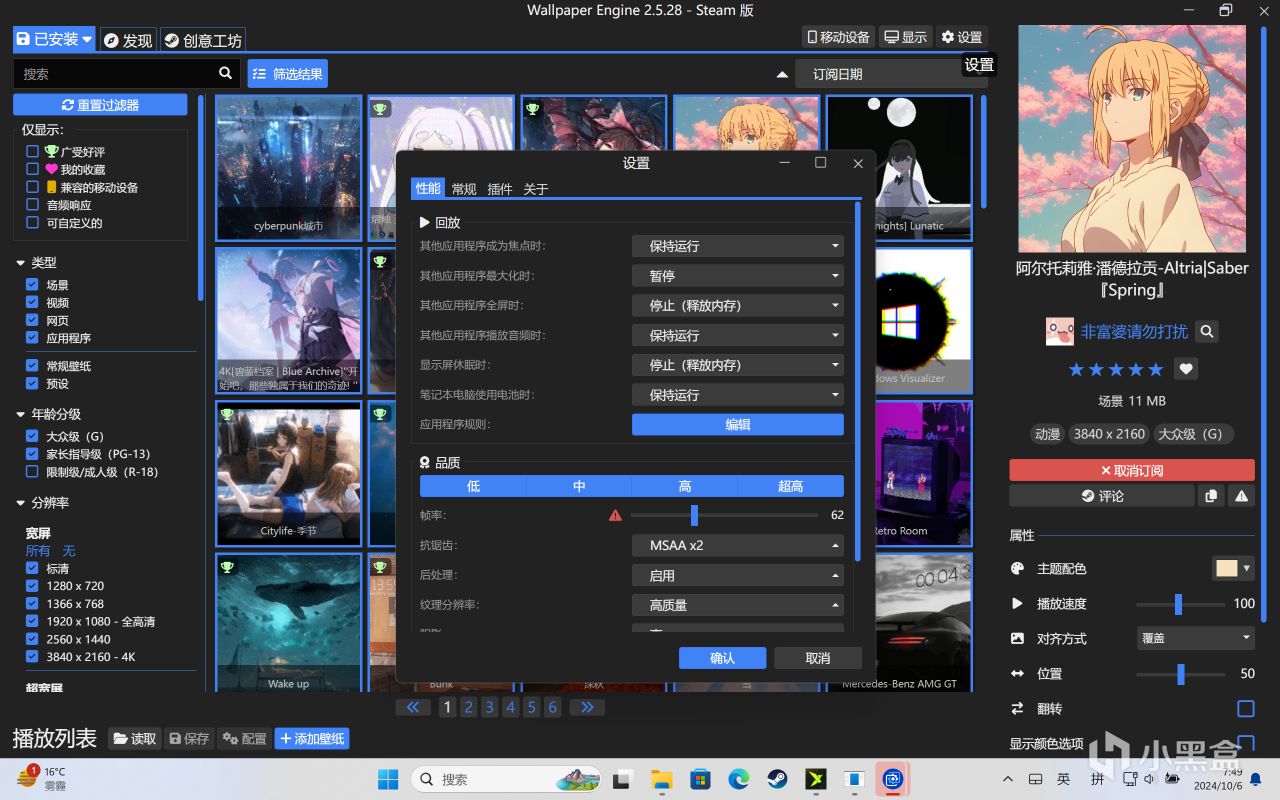This screenshot has width=1280, height=800.
Task: Go to next page double-arrow
Action: click(587, 707)
